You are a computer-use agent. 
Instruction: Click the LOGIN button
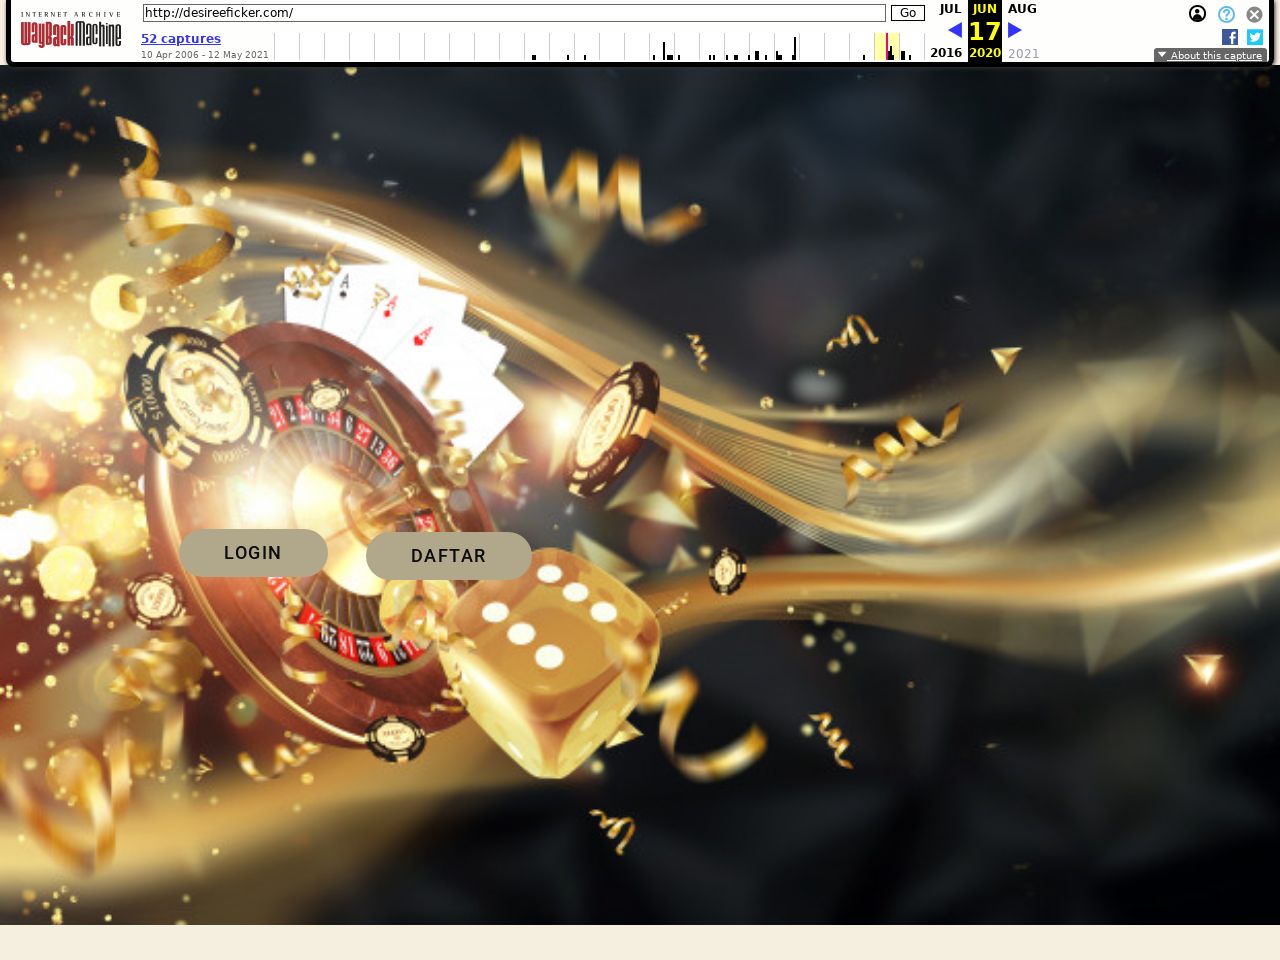click(x=253, y=553)
